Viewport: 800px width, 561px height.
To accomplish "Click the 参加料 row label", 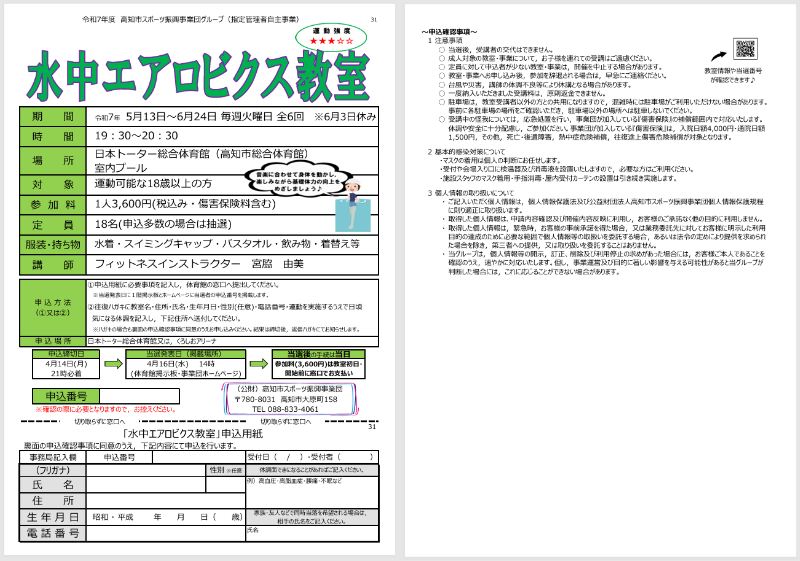I will coord(53,205).
